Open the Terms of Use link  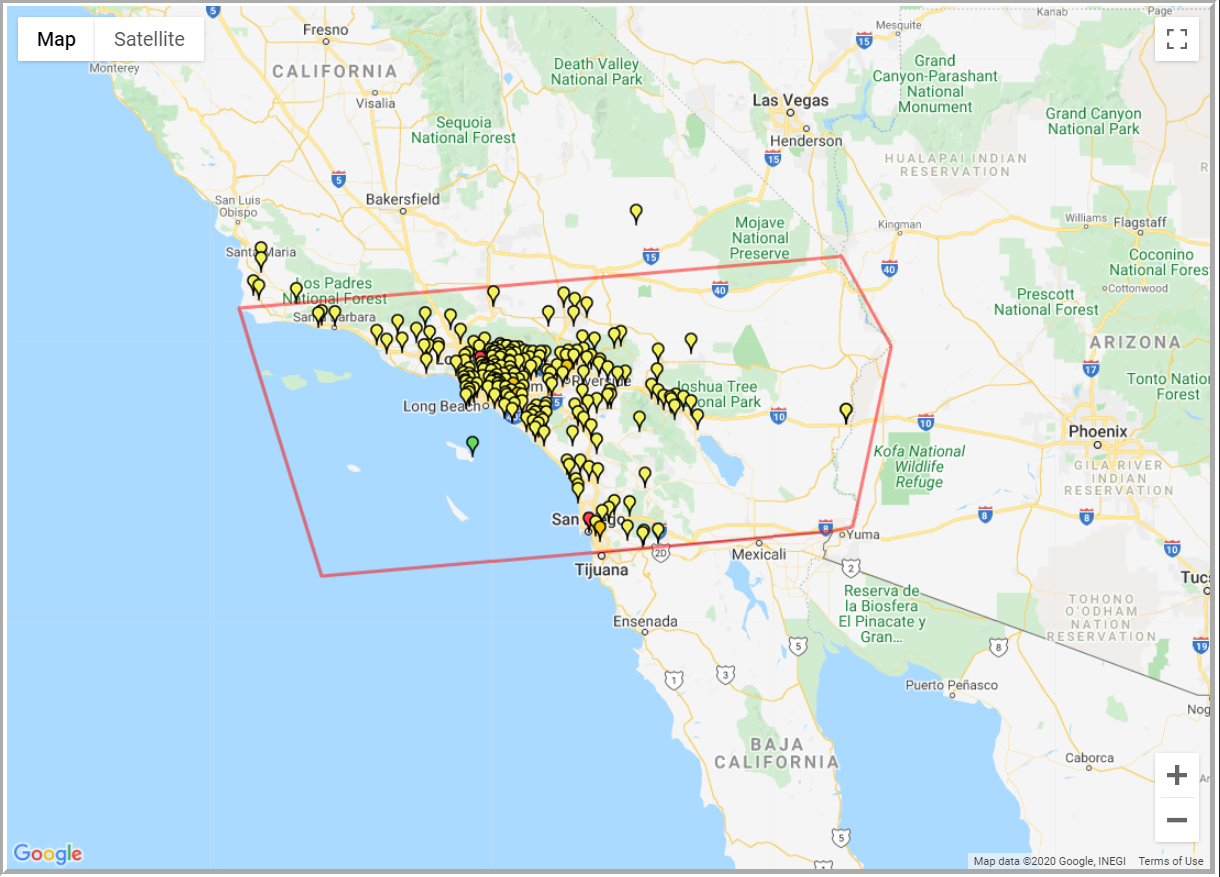1170,861
